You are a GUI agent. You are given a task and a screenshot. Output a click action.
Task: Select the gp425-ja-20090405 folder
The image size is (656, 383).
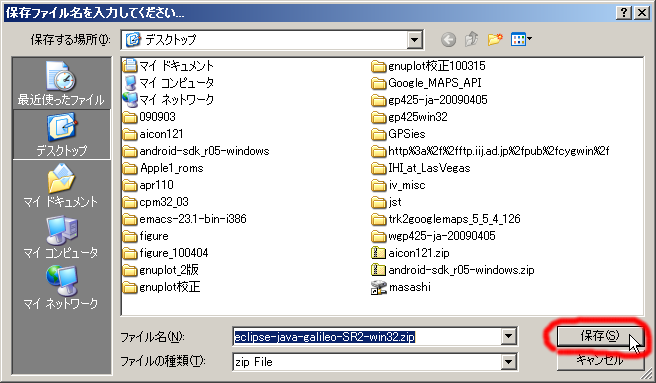(x=429, y=100)
